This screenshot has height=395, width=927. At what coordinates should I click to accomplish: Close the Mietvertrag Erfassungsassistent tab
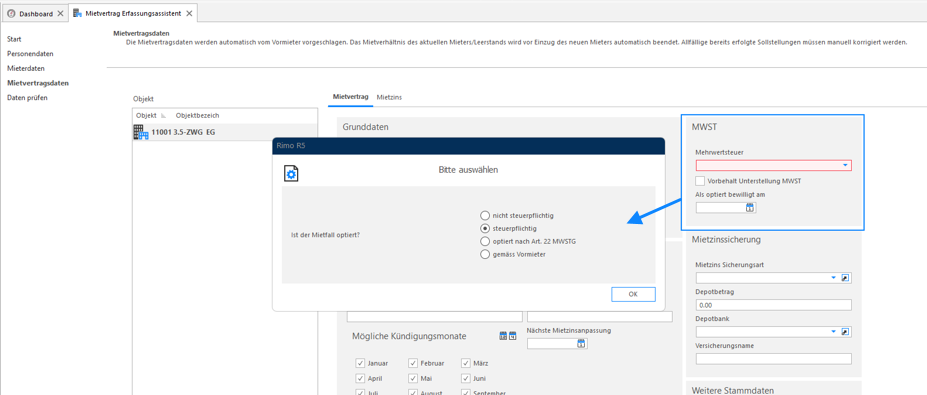(x=189, y=13)
